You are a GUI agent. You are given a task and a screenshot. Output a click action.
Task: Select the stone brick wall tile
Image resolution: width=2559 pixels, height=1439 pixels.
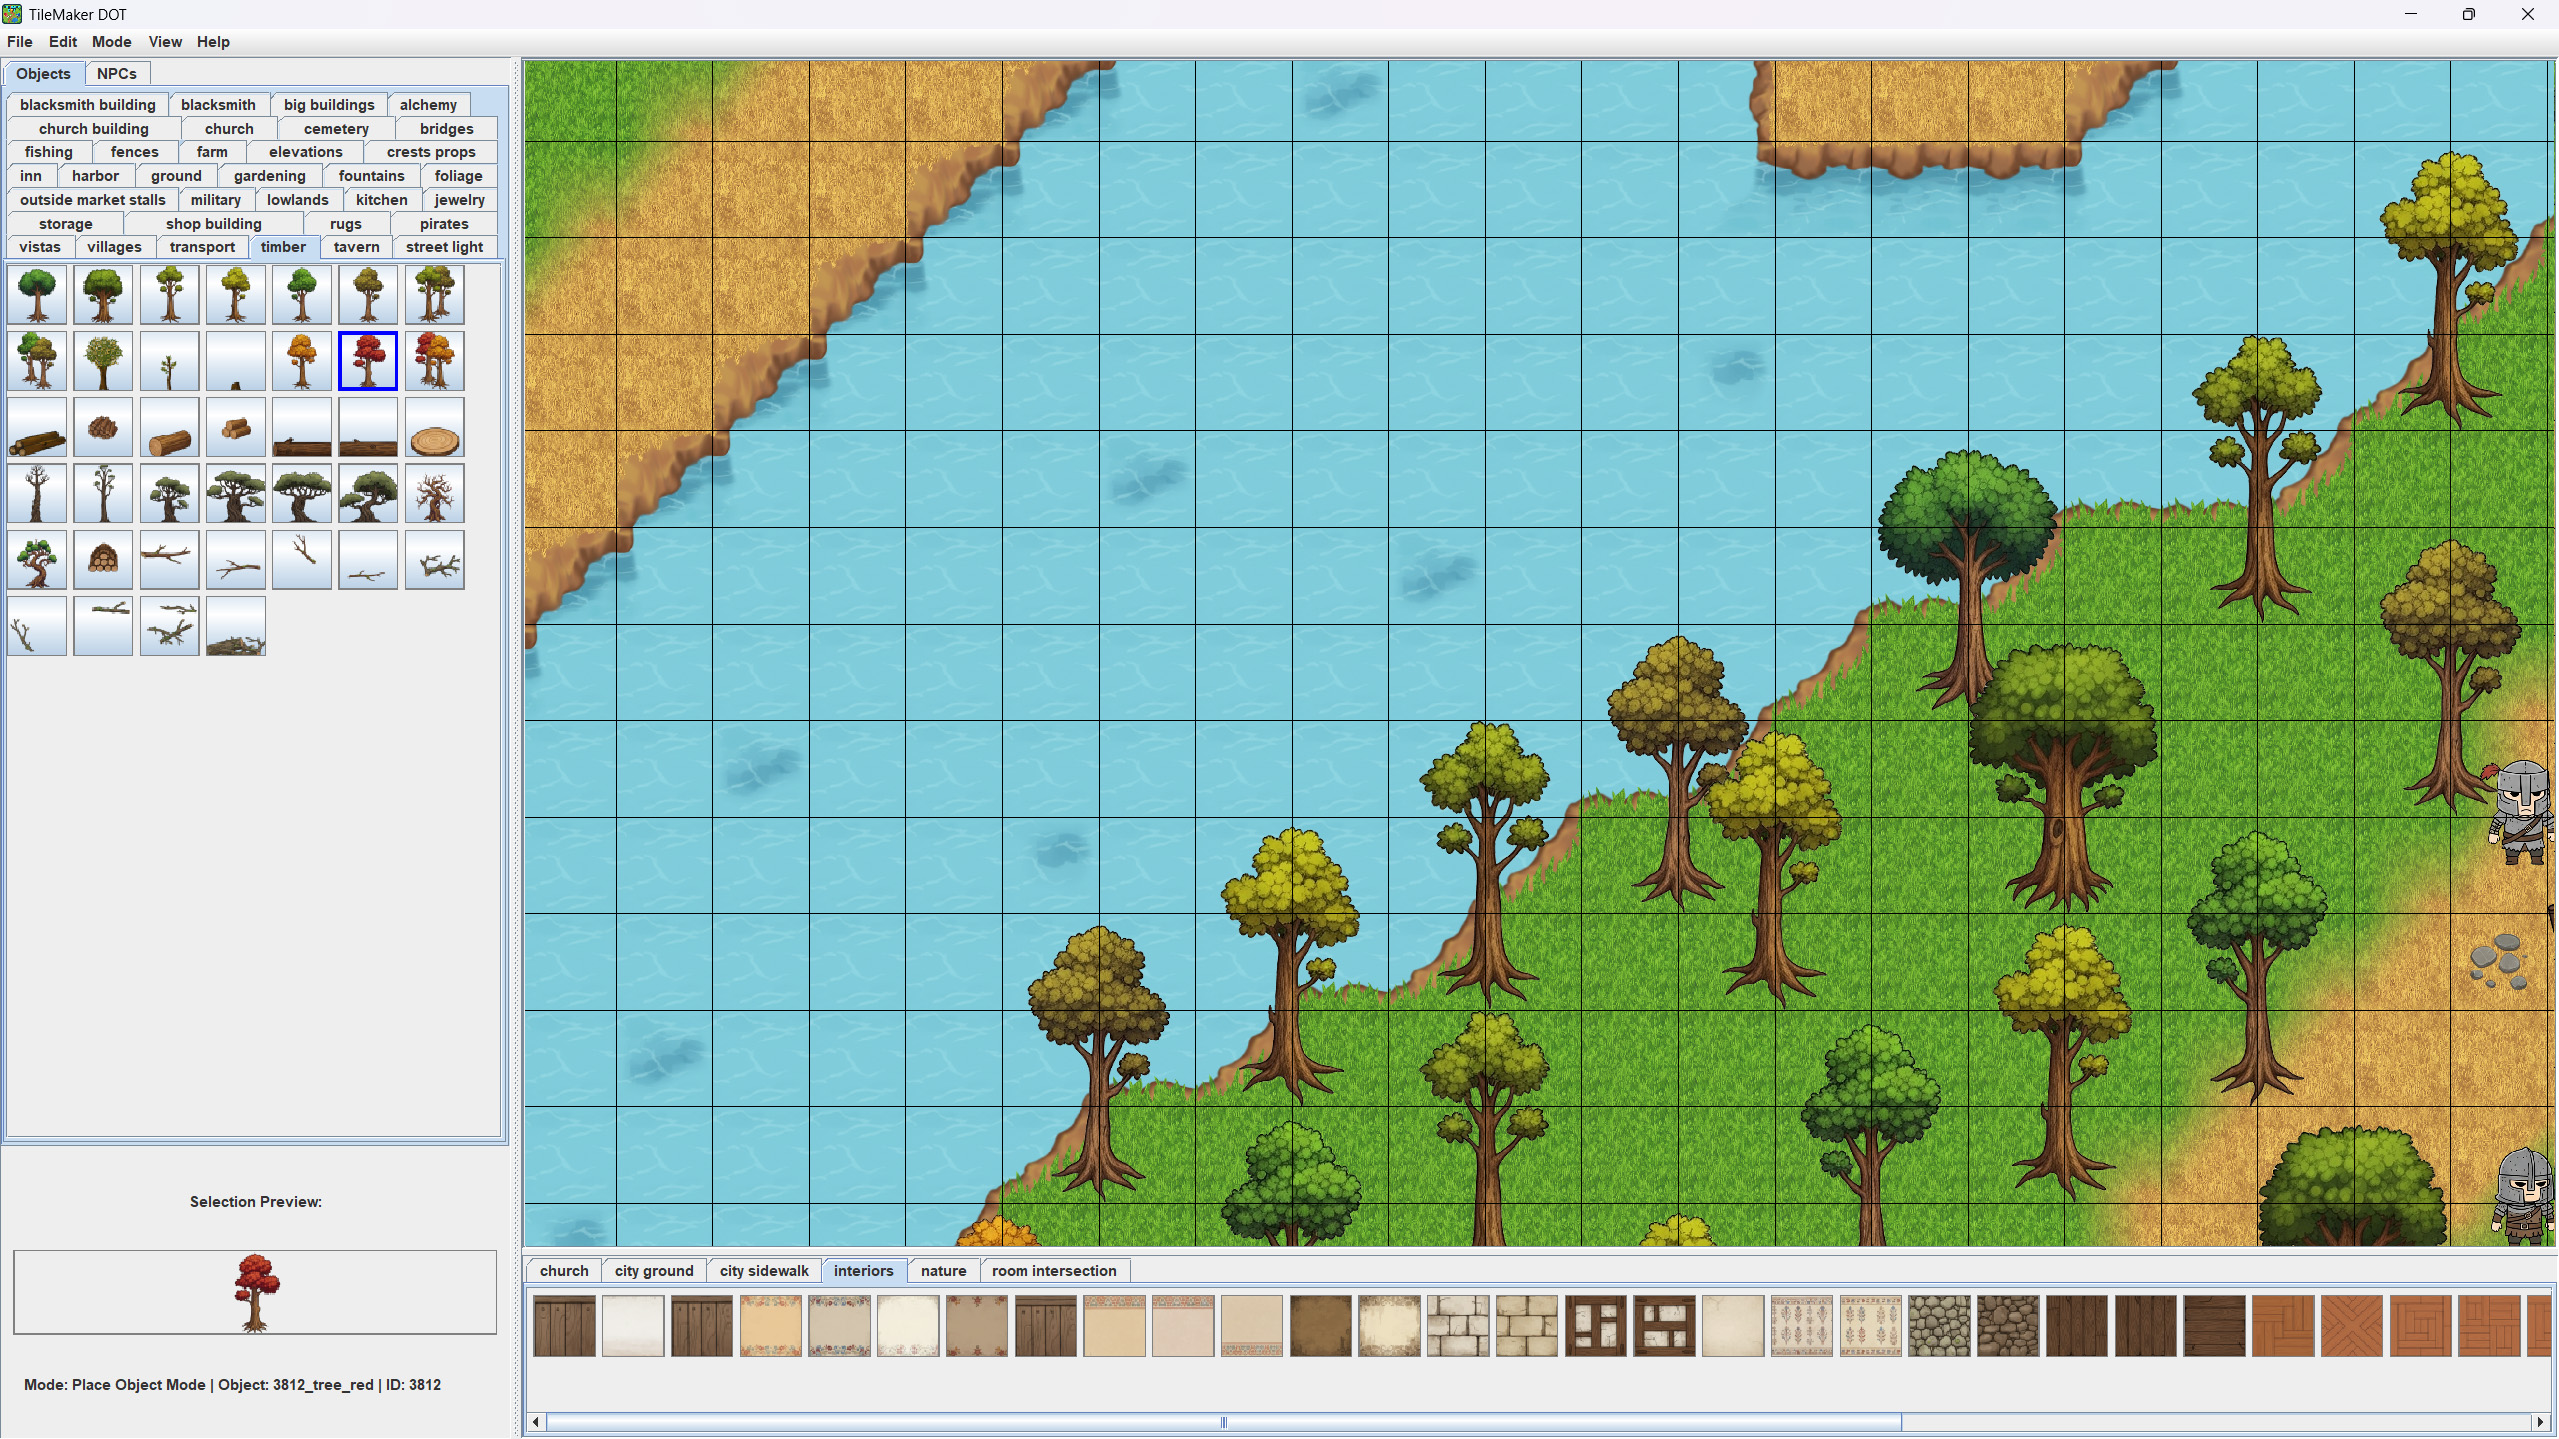pos(1457,1326)
